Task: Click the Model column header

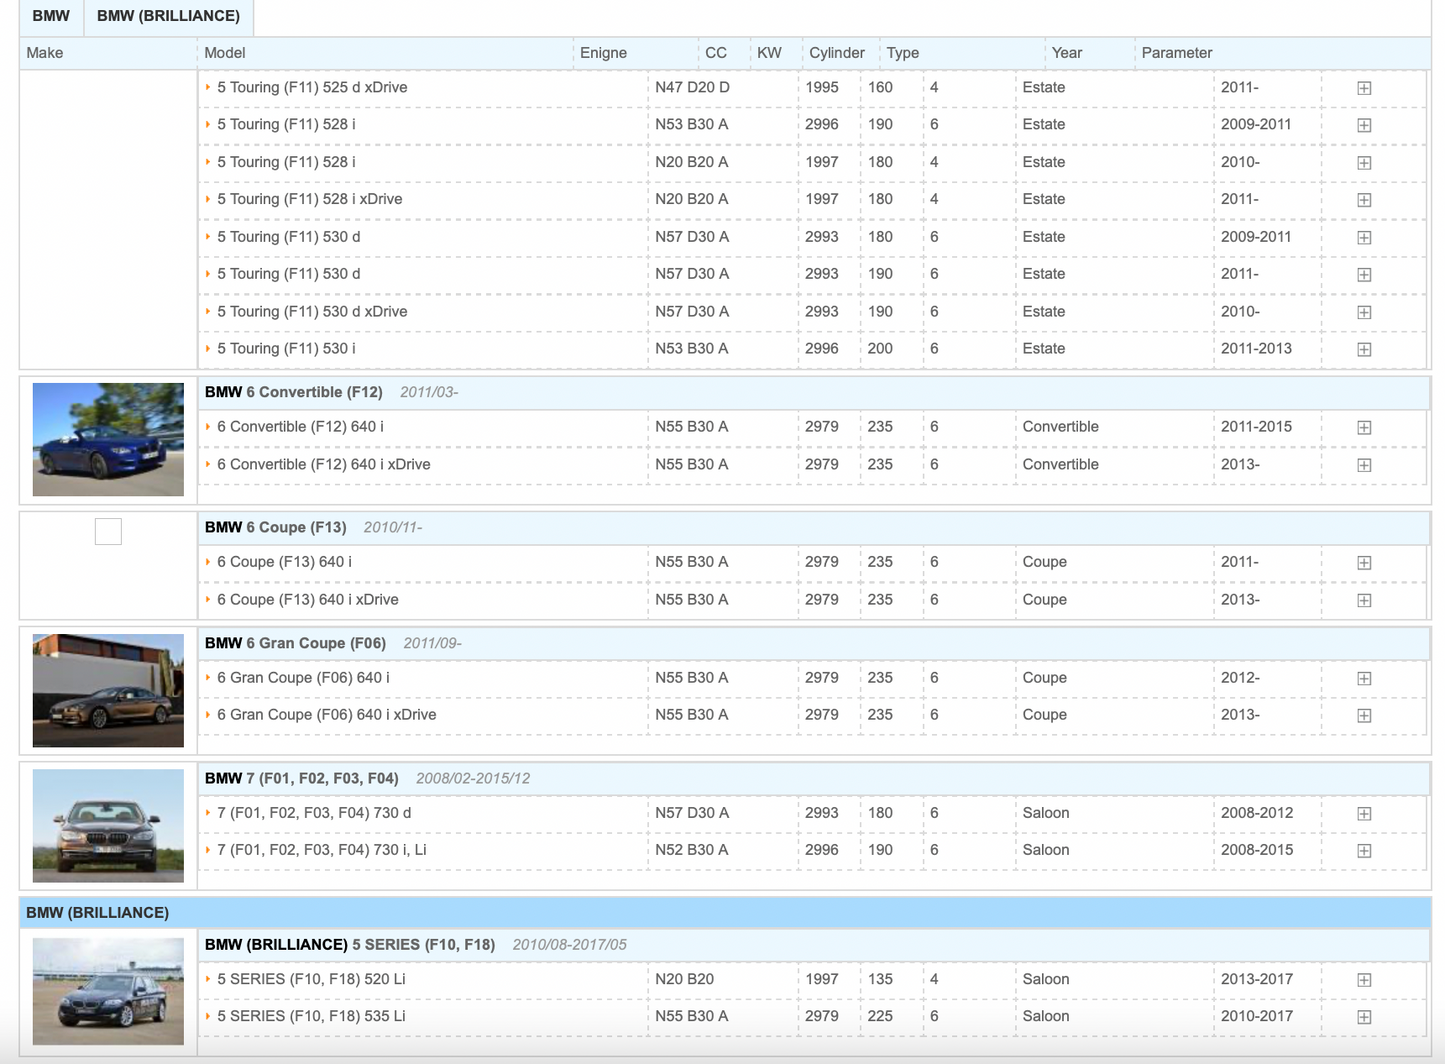Action: point(224,53)
